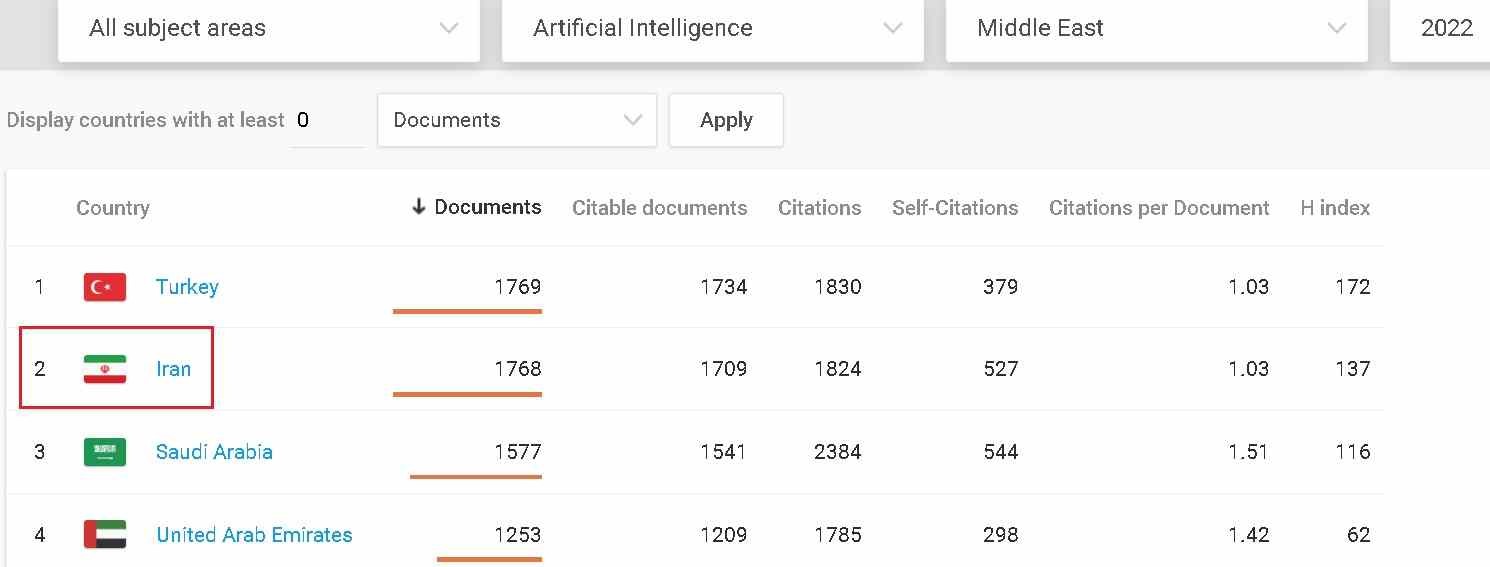1490x567 pixels.
Task: Click the Saudi Arabia flag icon
Action: pyautogui.click(x=105, y=452)
